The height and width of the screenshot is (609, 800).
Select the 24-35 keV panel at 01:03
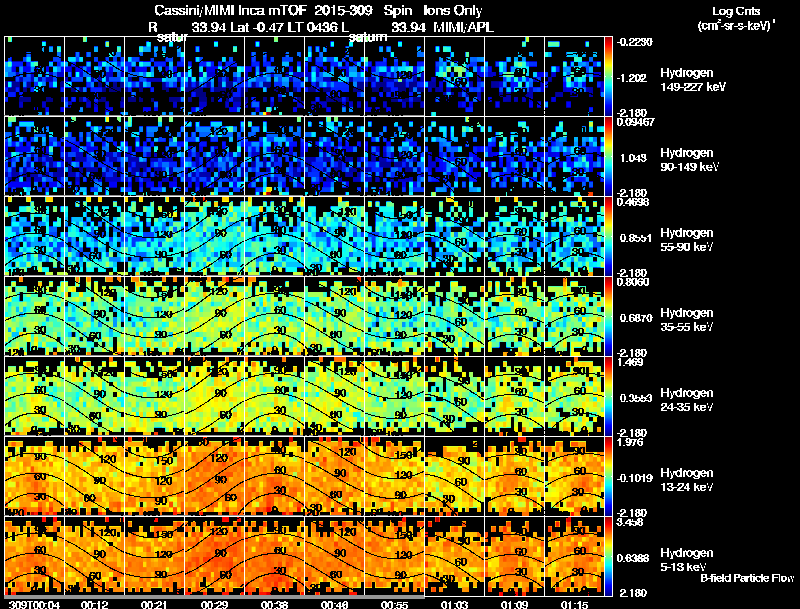(x=454, y=396)
